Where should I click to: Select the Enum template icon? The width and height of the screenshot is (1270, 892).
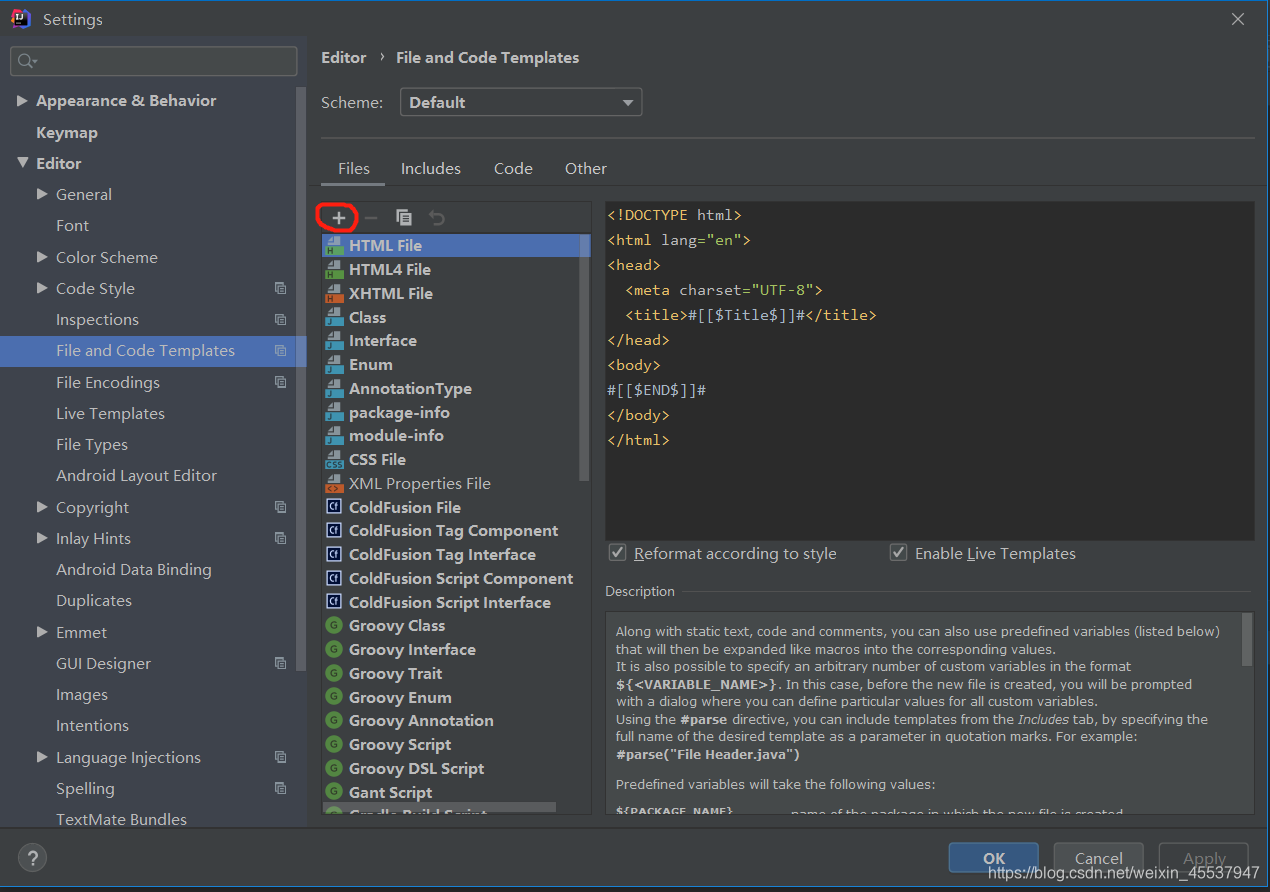[x=334, y=365]
